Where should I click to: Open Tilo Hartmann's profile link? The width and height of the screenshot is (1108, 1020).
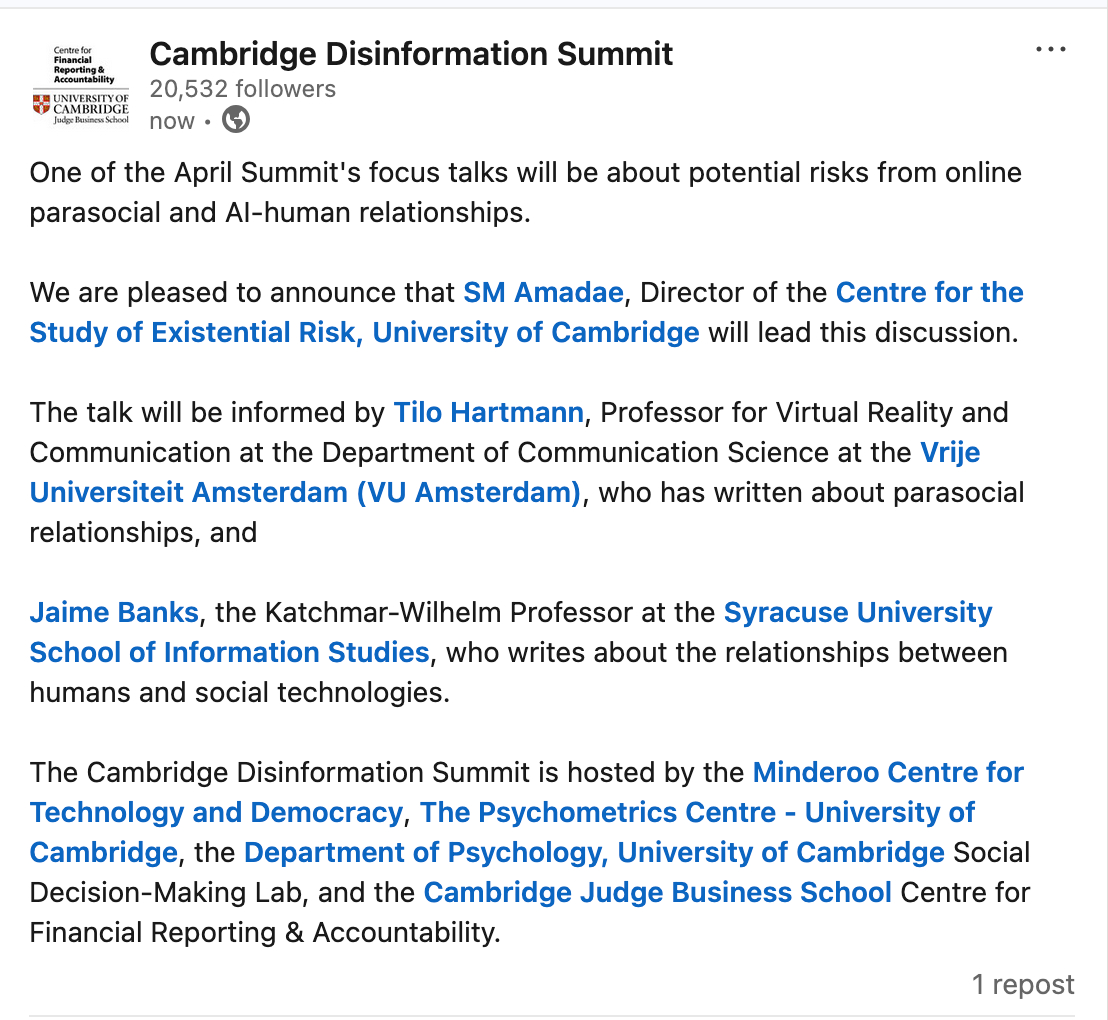point(488,413)
